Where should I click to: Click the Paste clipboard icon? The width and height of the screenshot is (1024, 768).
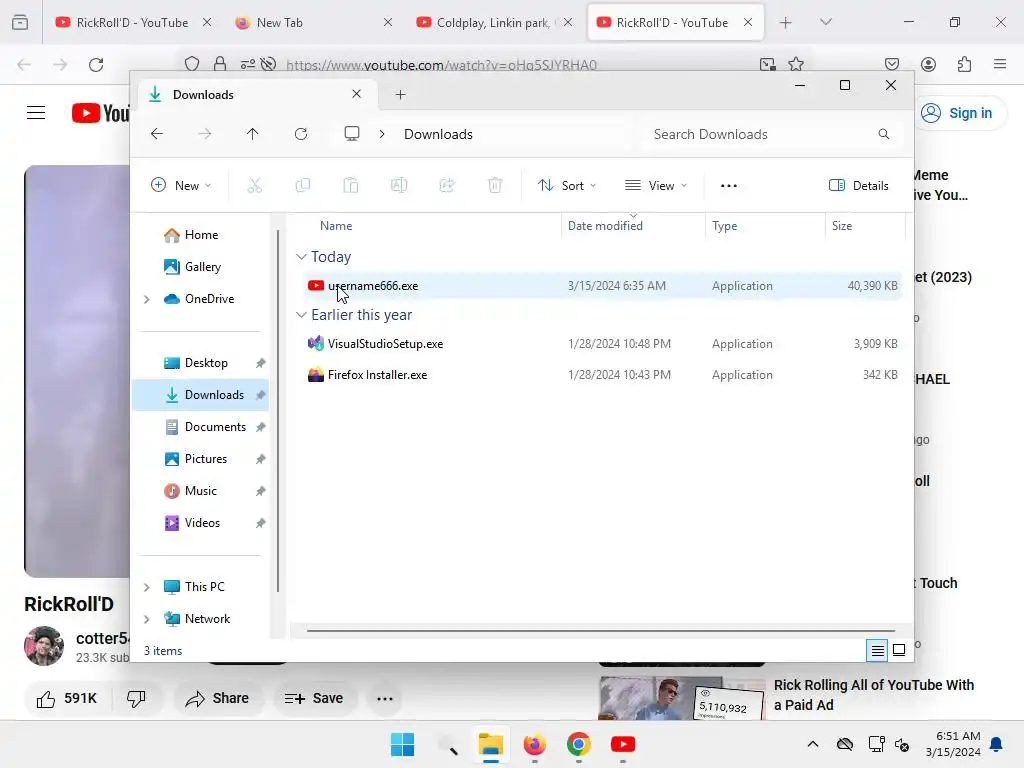(x=351, y=185)
